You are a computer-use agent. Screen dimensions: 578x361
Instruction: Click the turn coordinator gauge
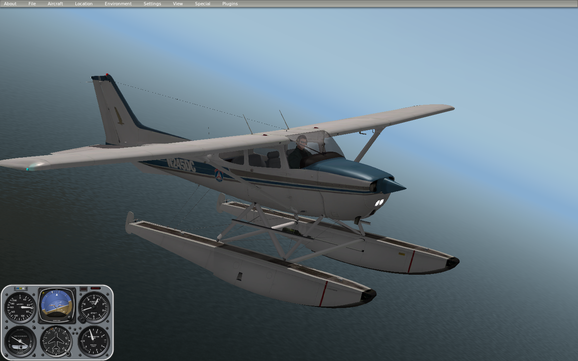coord(20,341)
